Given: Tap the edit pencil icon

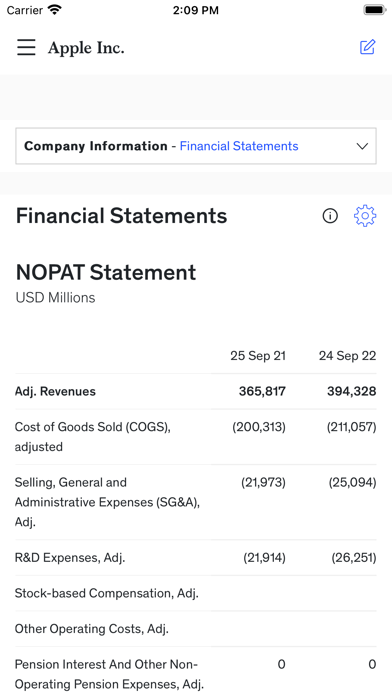Looking at the screenshot, I should click(x=368, y=47).
